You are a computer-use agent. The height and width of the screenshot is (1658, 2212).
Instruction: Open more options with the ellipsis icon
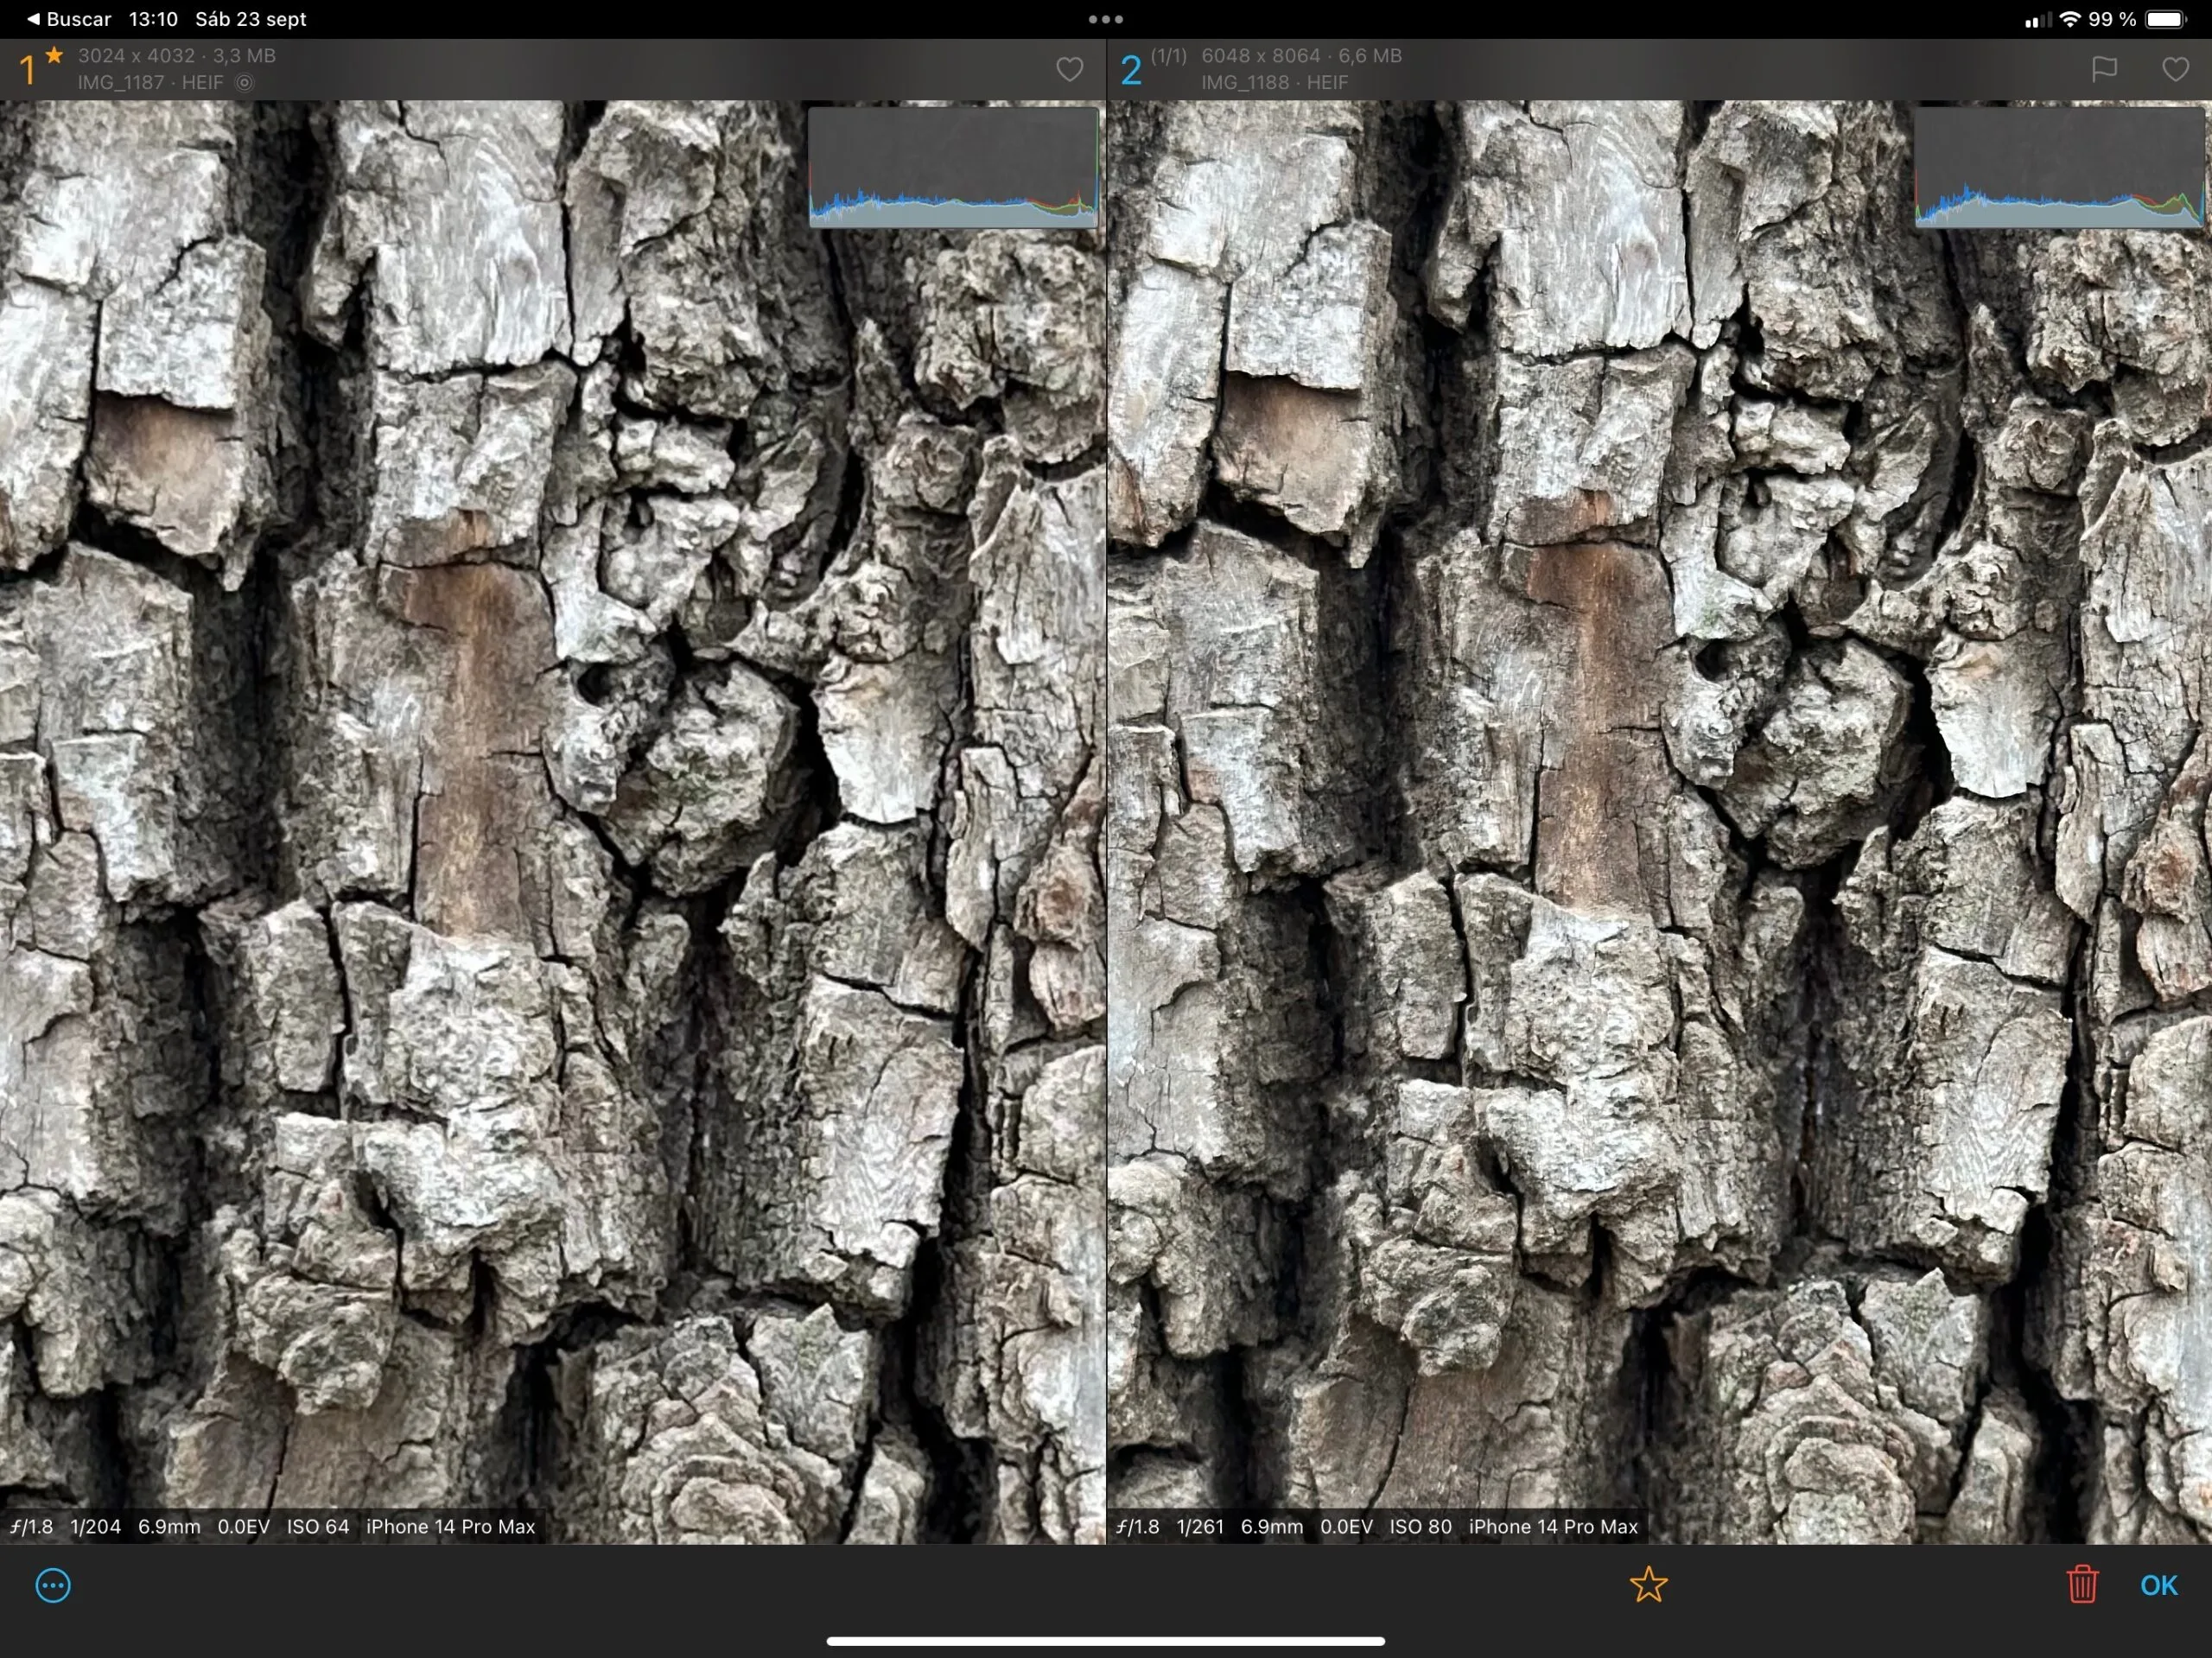click(x=53, y=1586)
